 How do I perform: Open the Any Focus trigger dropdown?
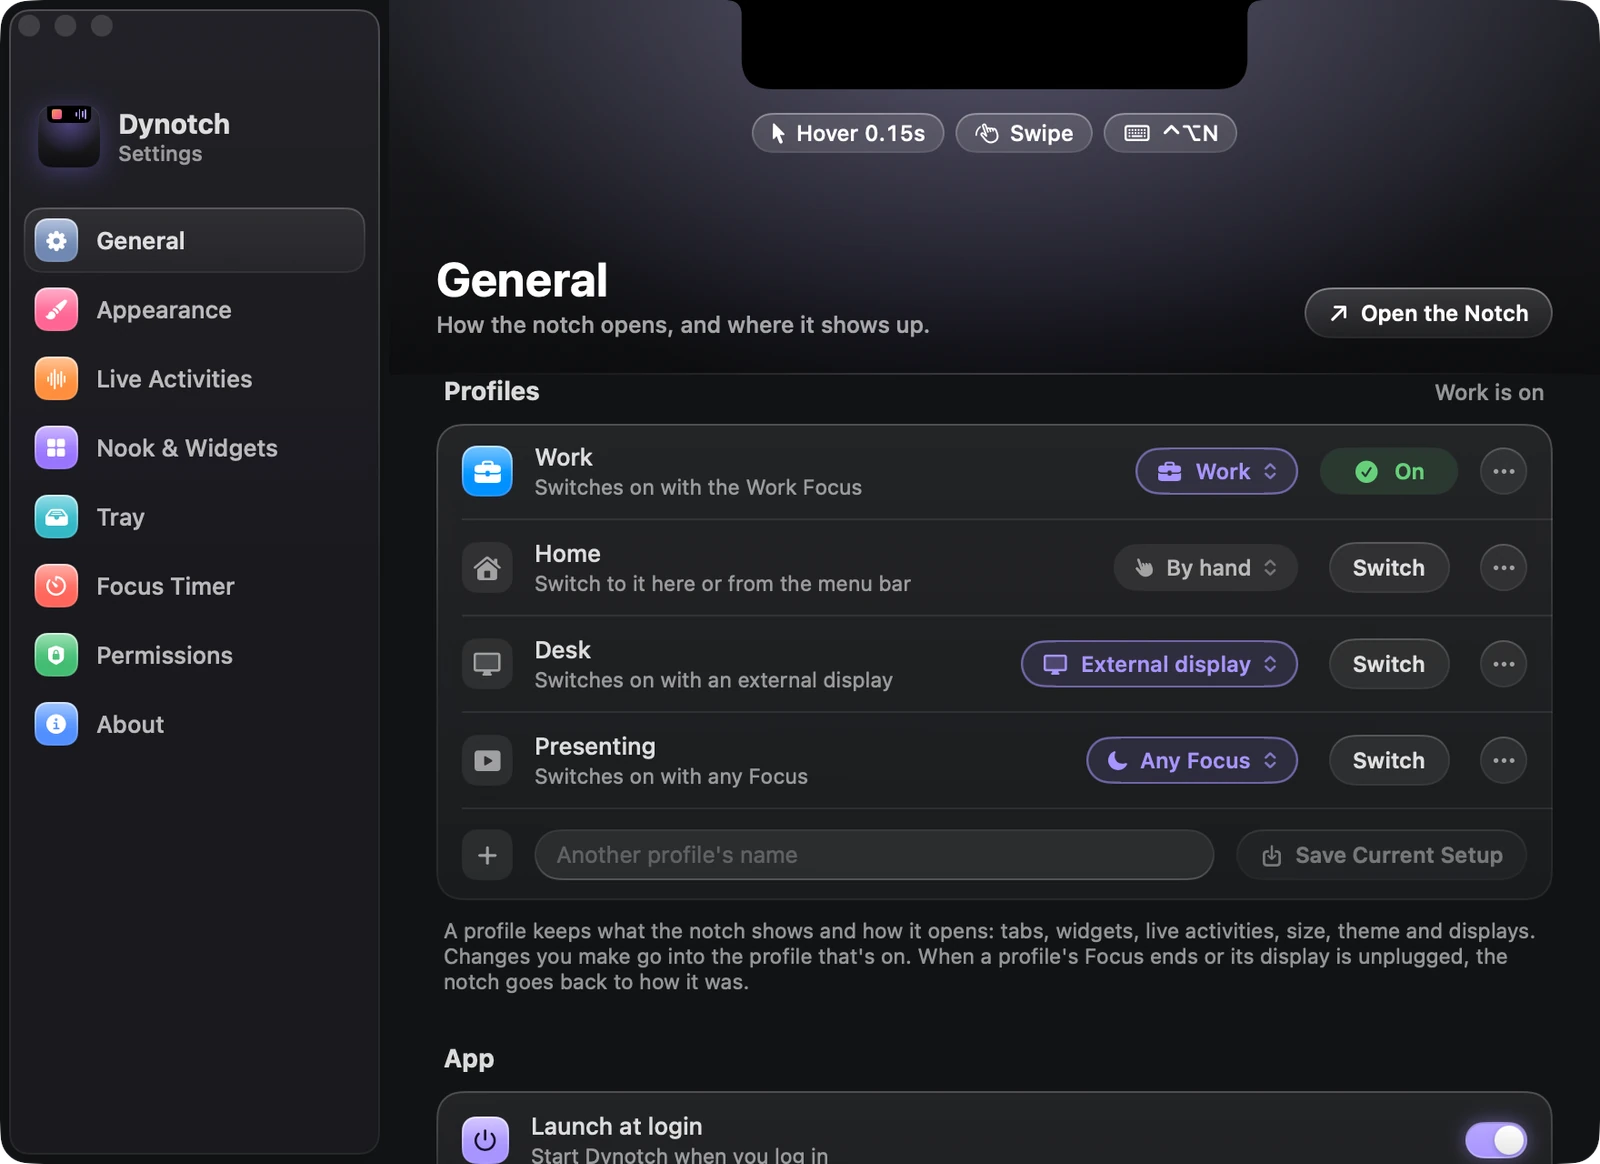(x=1192, y=761)
